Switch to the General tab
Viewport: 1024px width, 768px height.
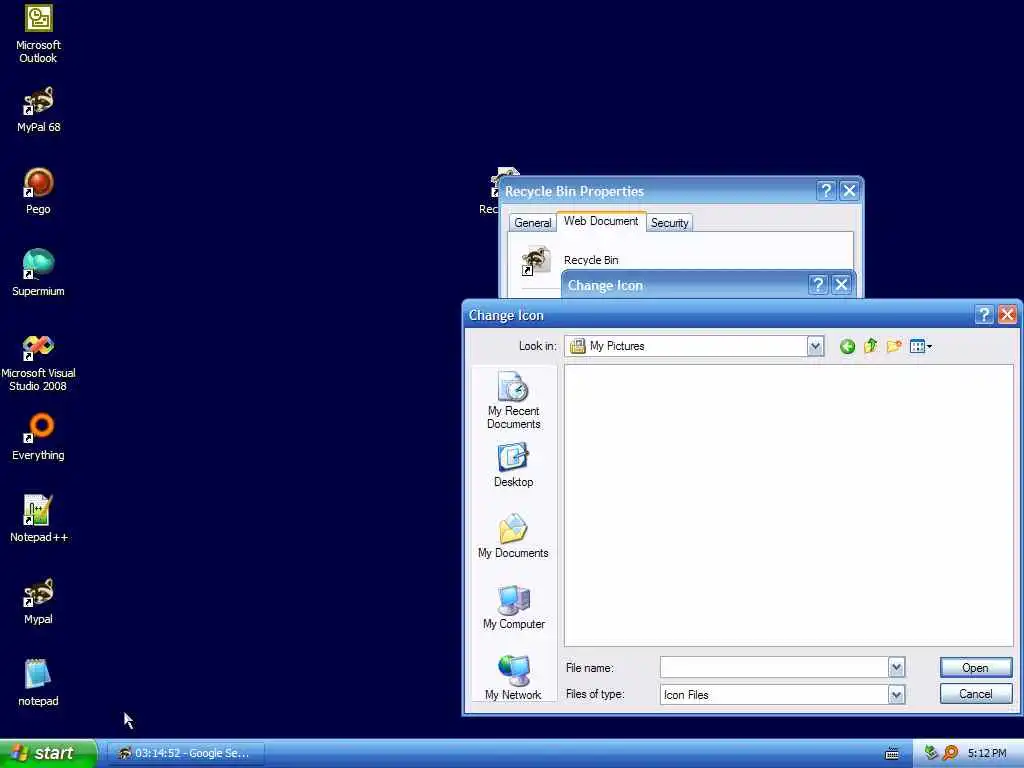click(532, 223)
